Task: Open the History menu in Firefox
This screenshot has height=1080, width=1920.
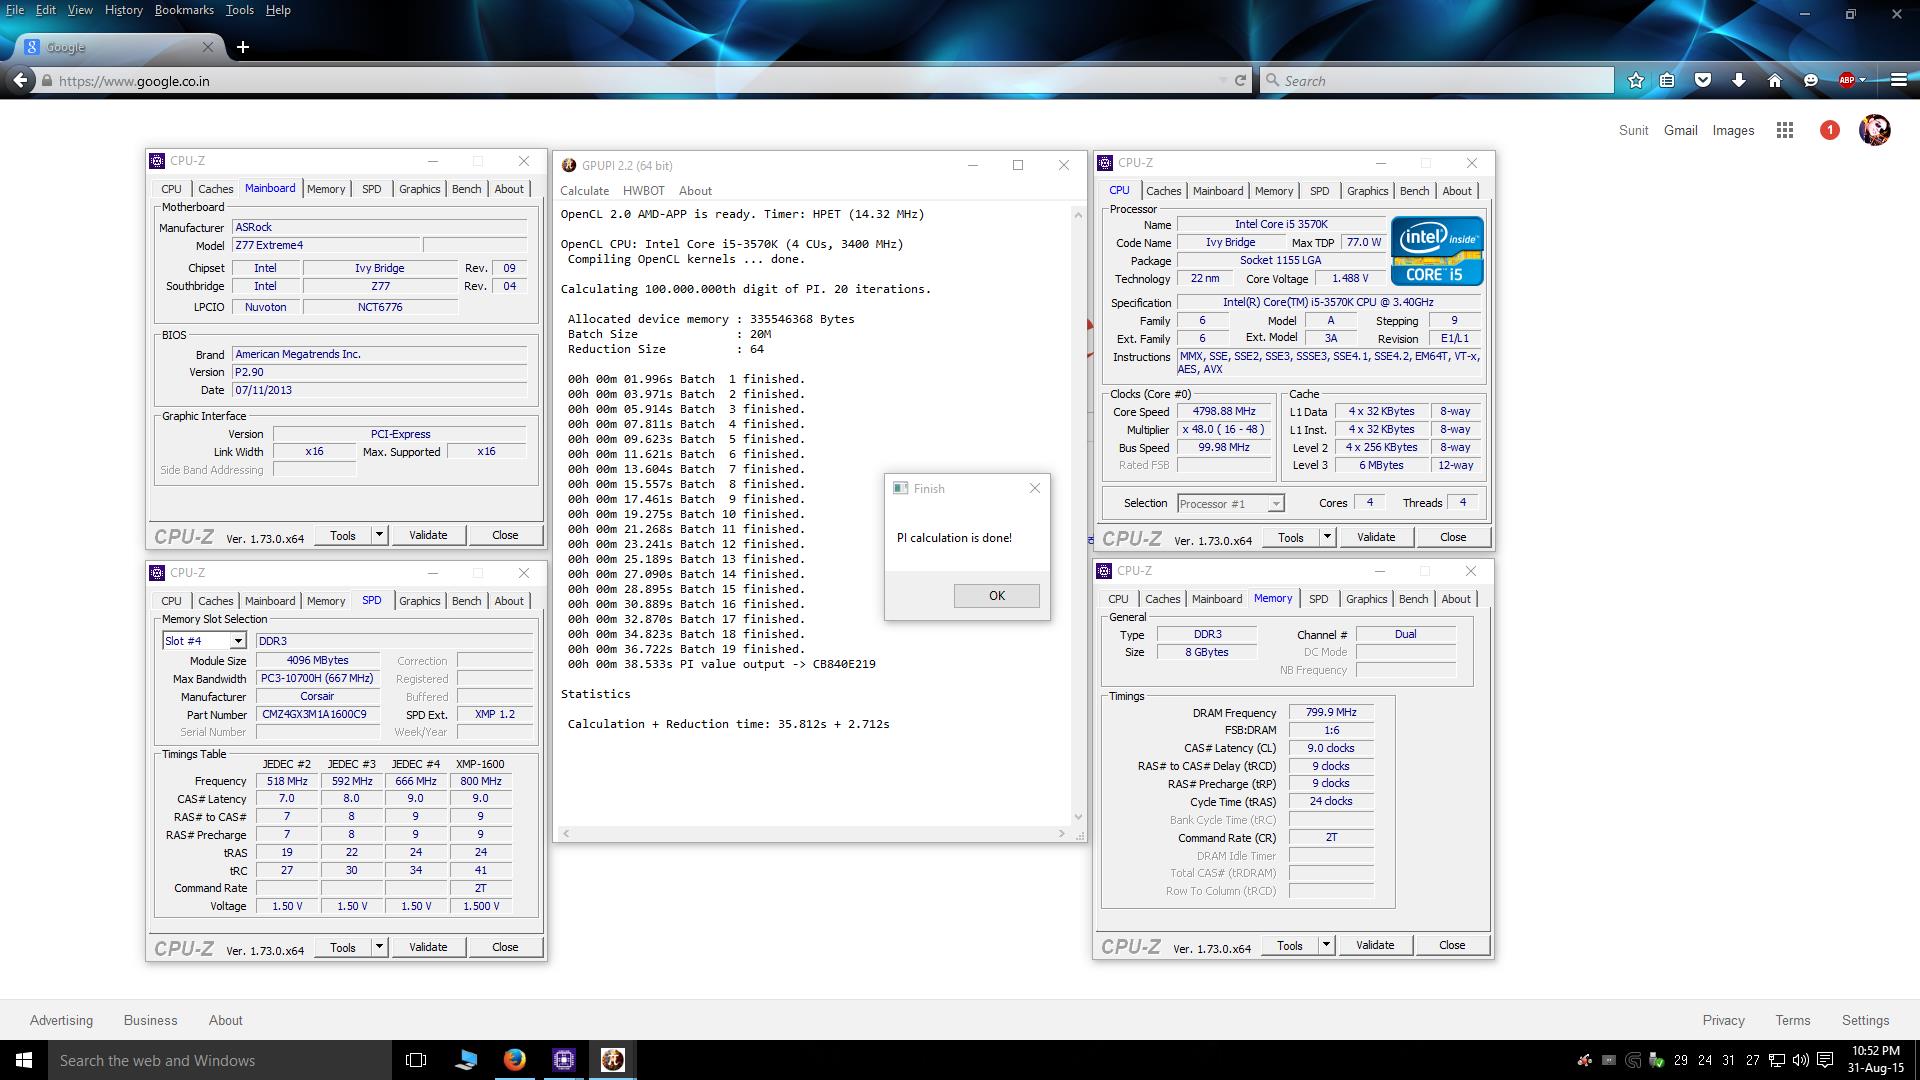Action: click(123, 10)
